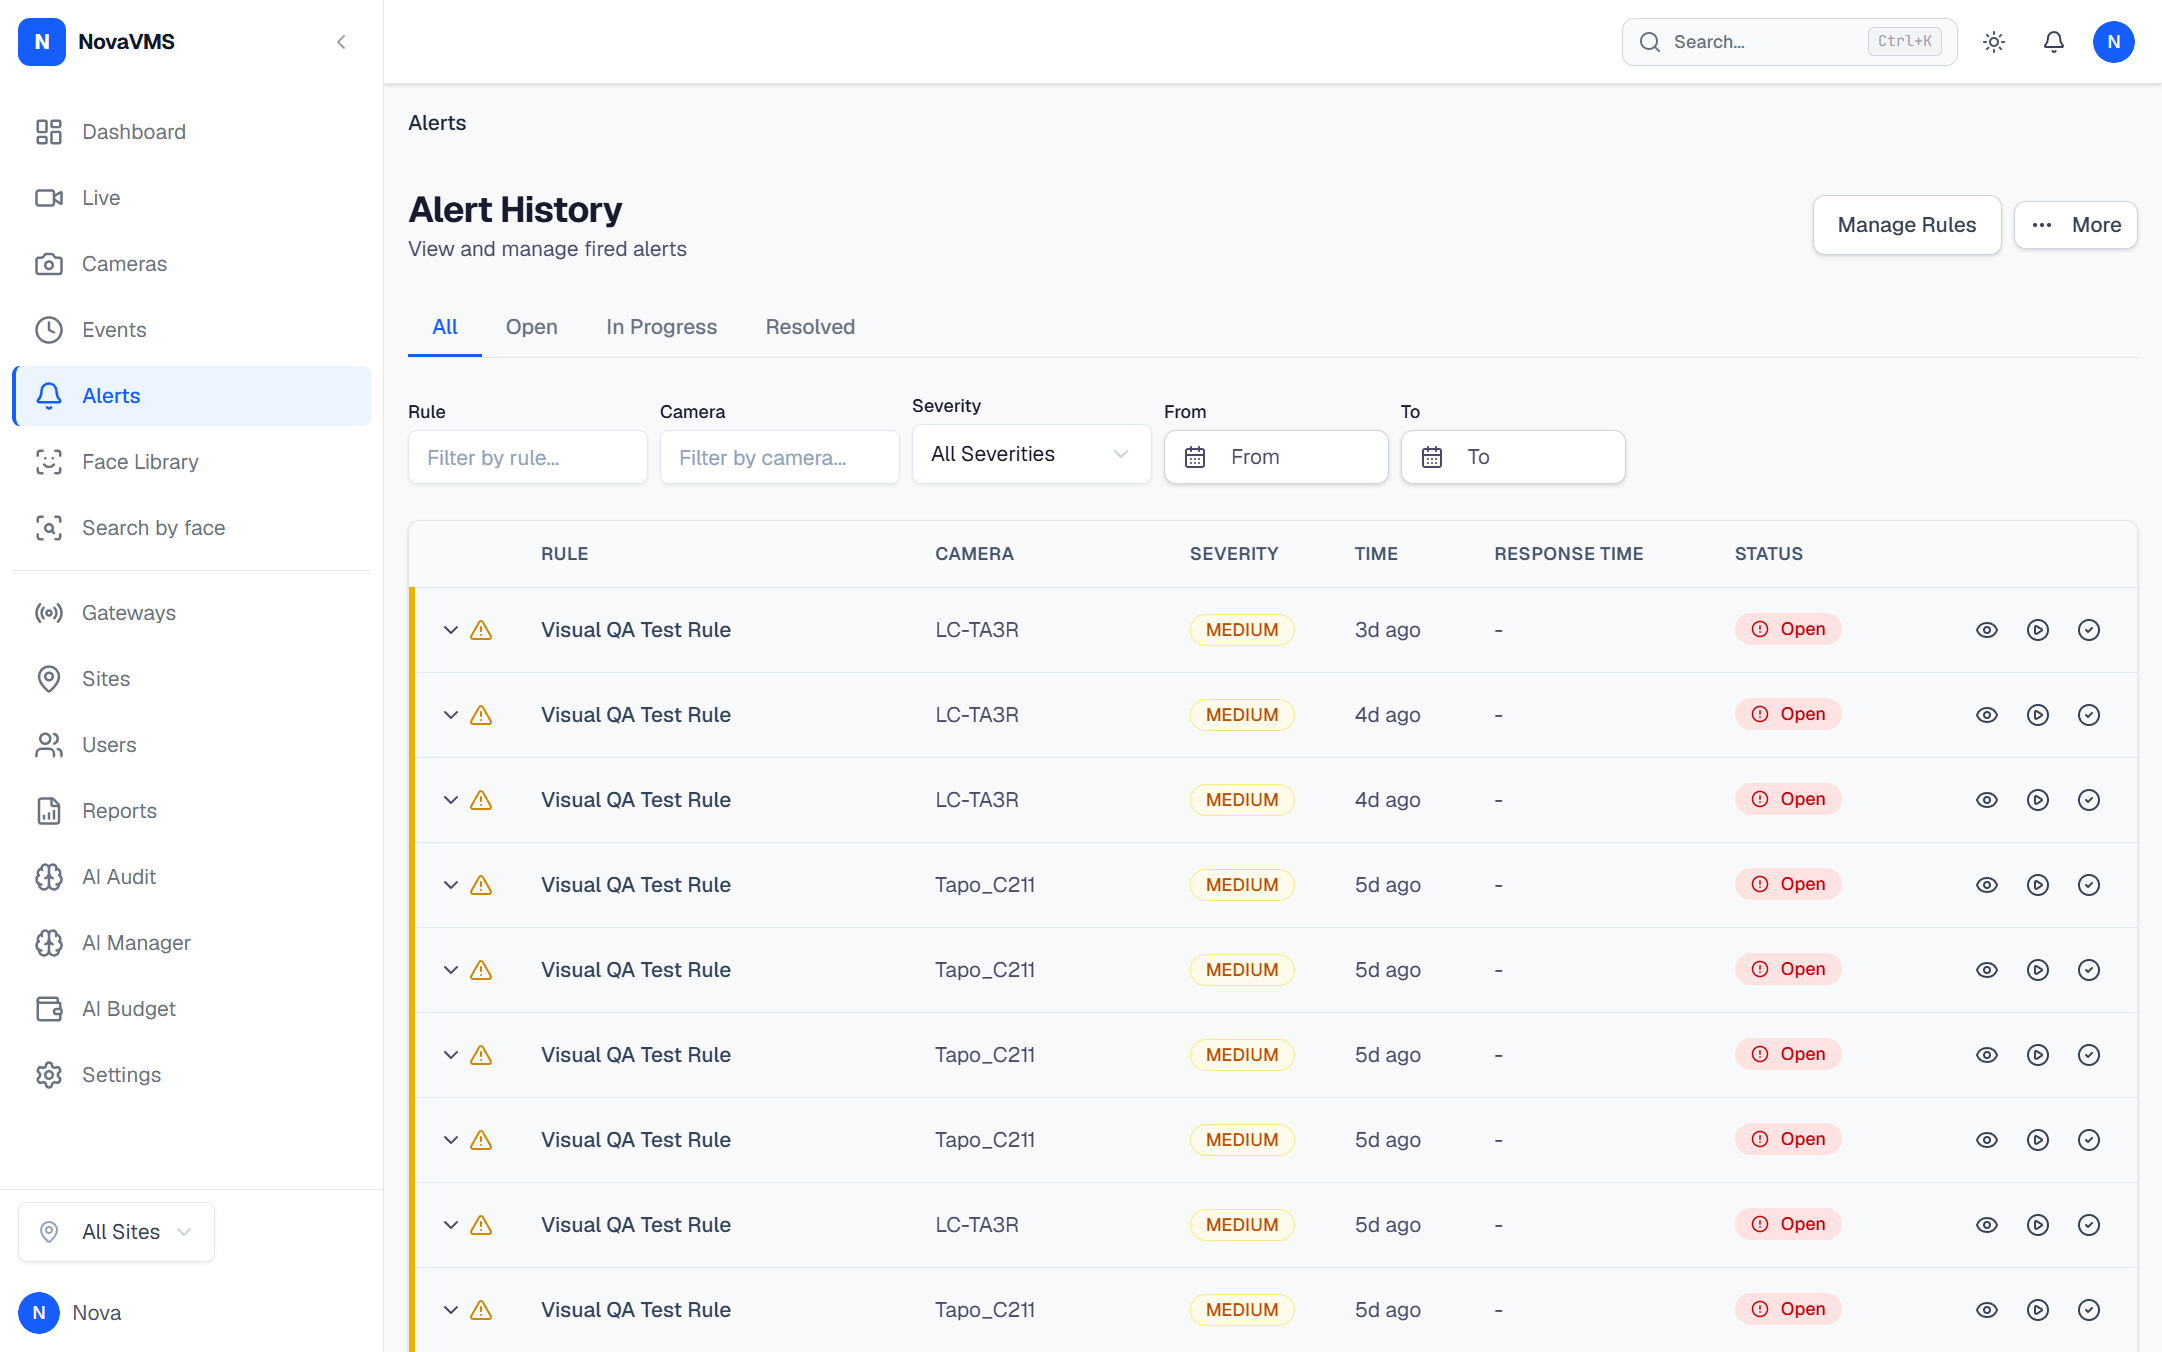Open the Users page
2162x1352 pixels.
(x=191, y=745)
